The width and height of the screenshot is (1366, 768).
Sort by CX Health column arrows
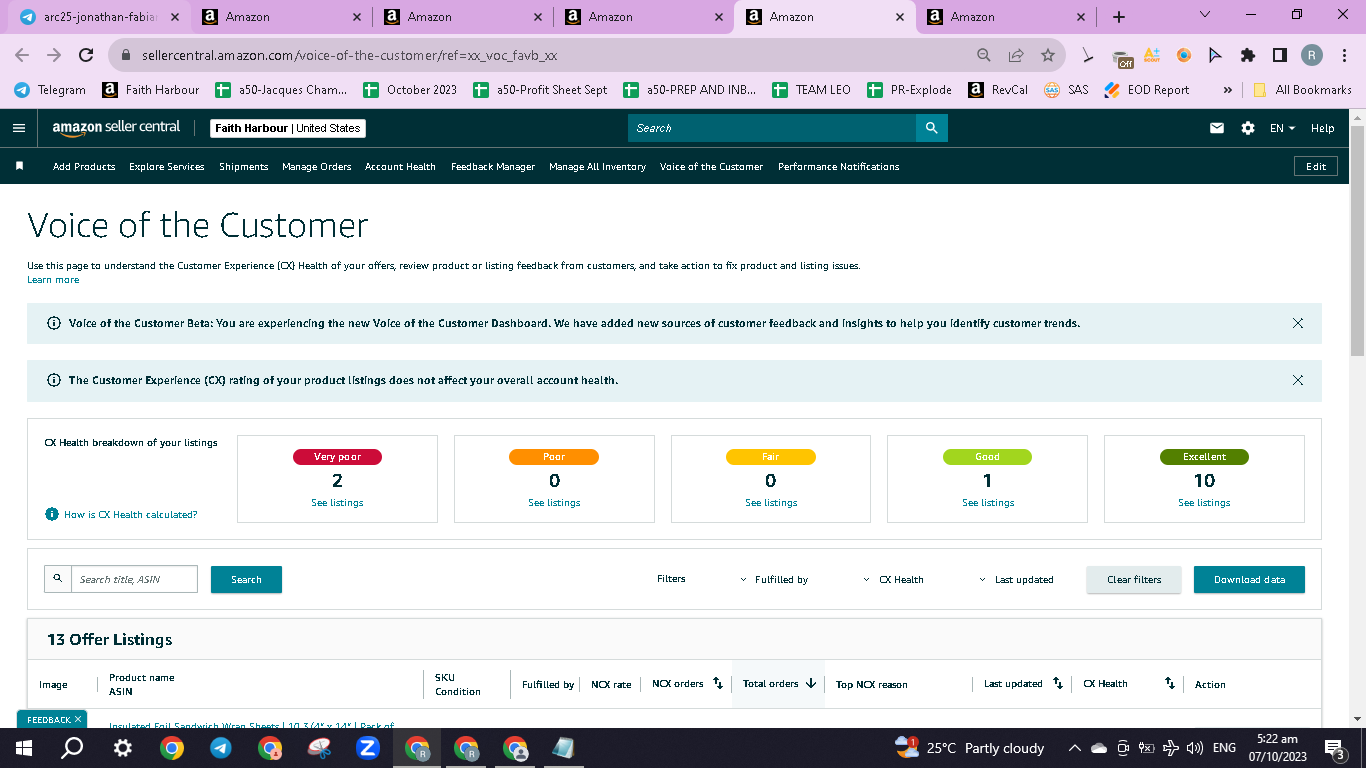(x=1170, y=684)
